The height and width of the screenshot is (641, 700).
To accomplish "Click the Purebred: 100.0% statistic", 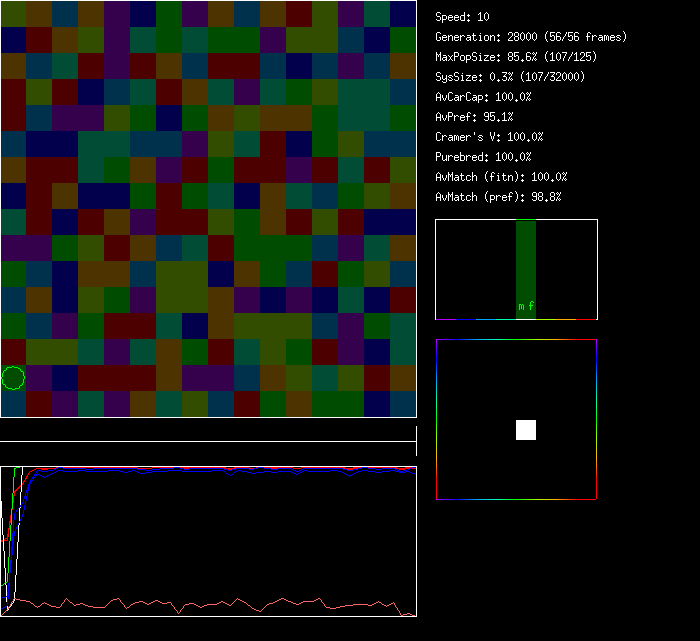I will coord(483,157).
